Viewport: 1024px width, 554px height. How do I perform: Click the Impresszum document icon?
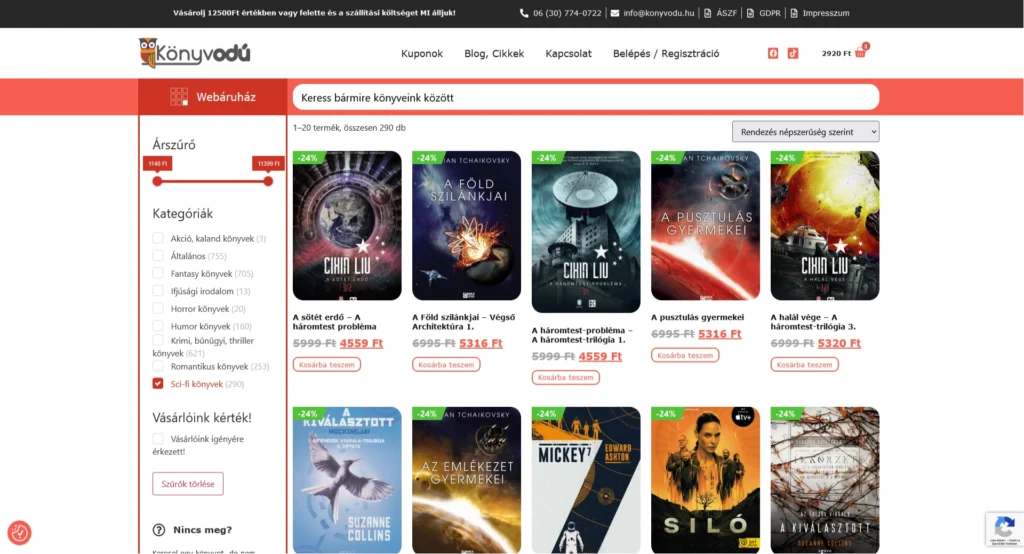click(794, 13)
